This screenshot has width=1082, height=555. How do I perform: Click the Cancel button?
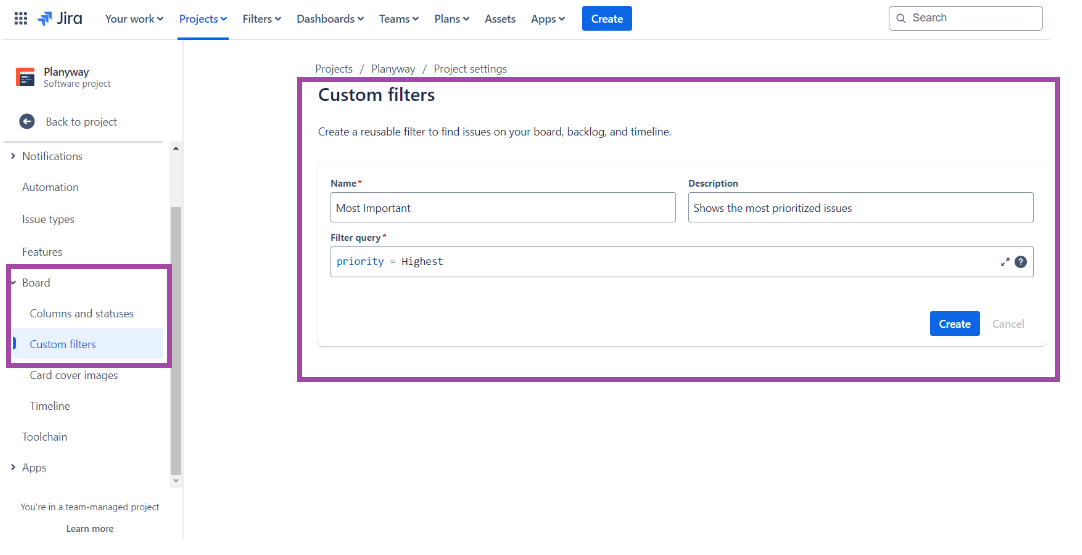[1008, 324]
